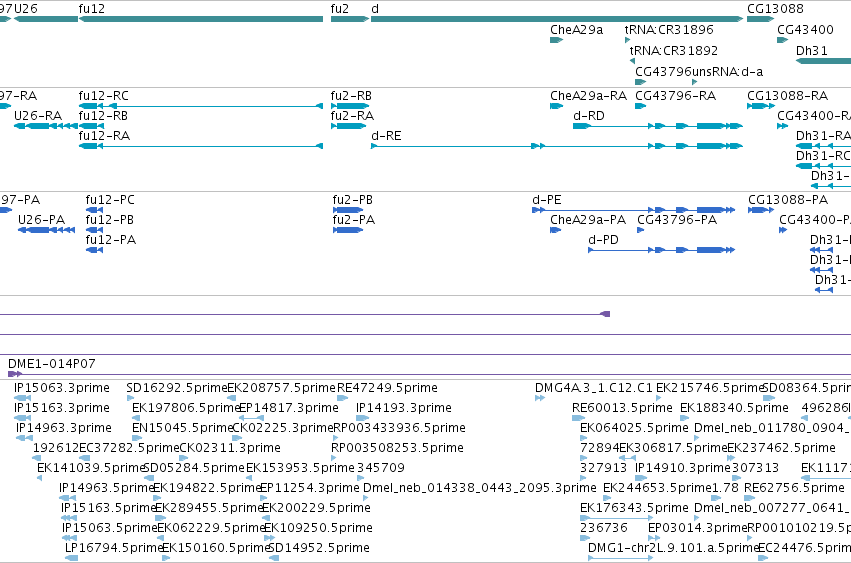Select the EK153953.5prime EST label
Viewport: 851px width, 563px height.
pyautogui.click(x=300, y=468)
